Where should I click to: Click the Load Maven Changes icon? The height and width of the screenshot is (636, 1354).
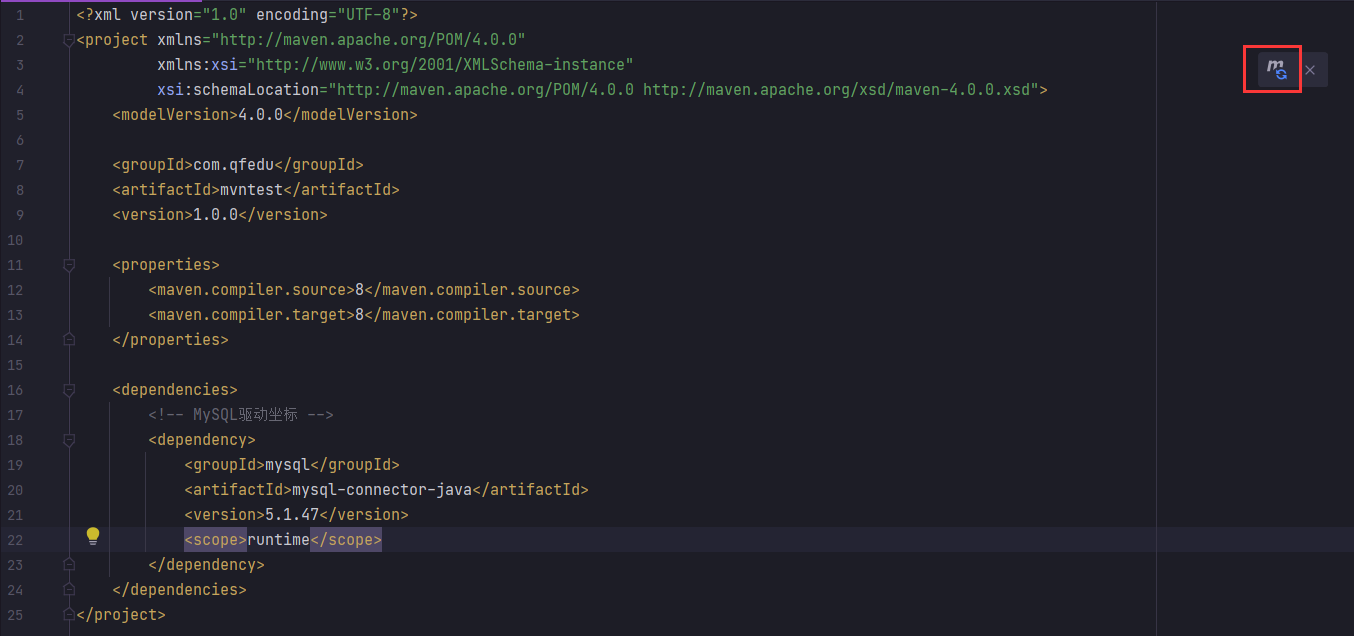tap(1276, 69)
